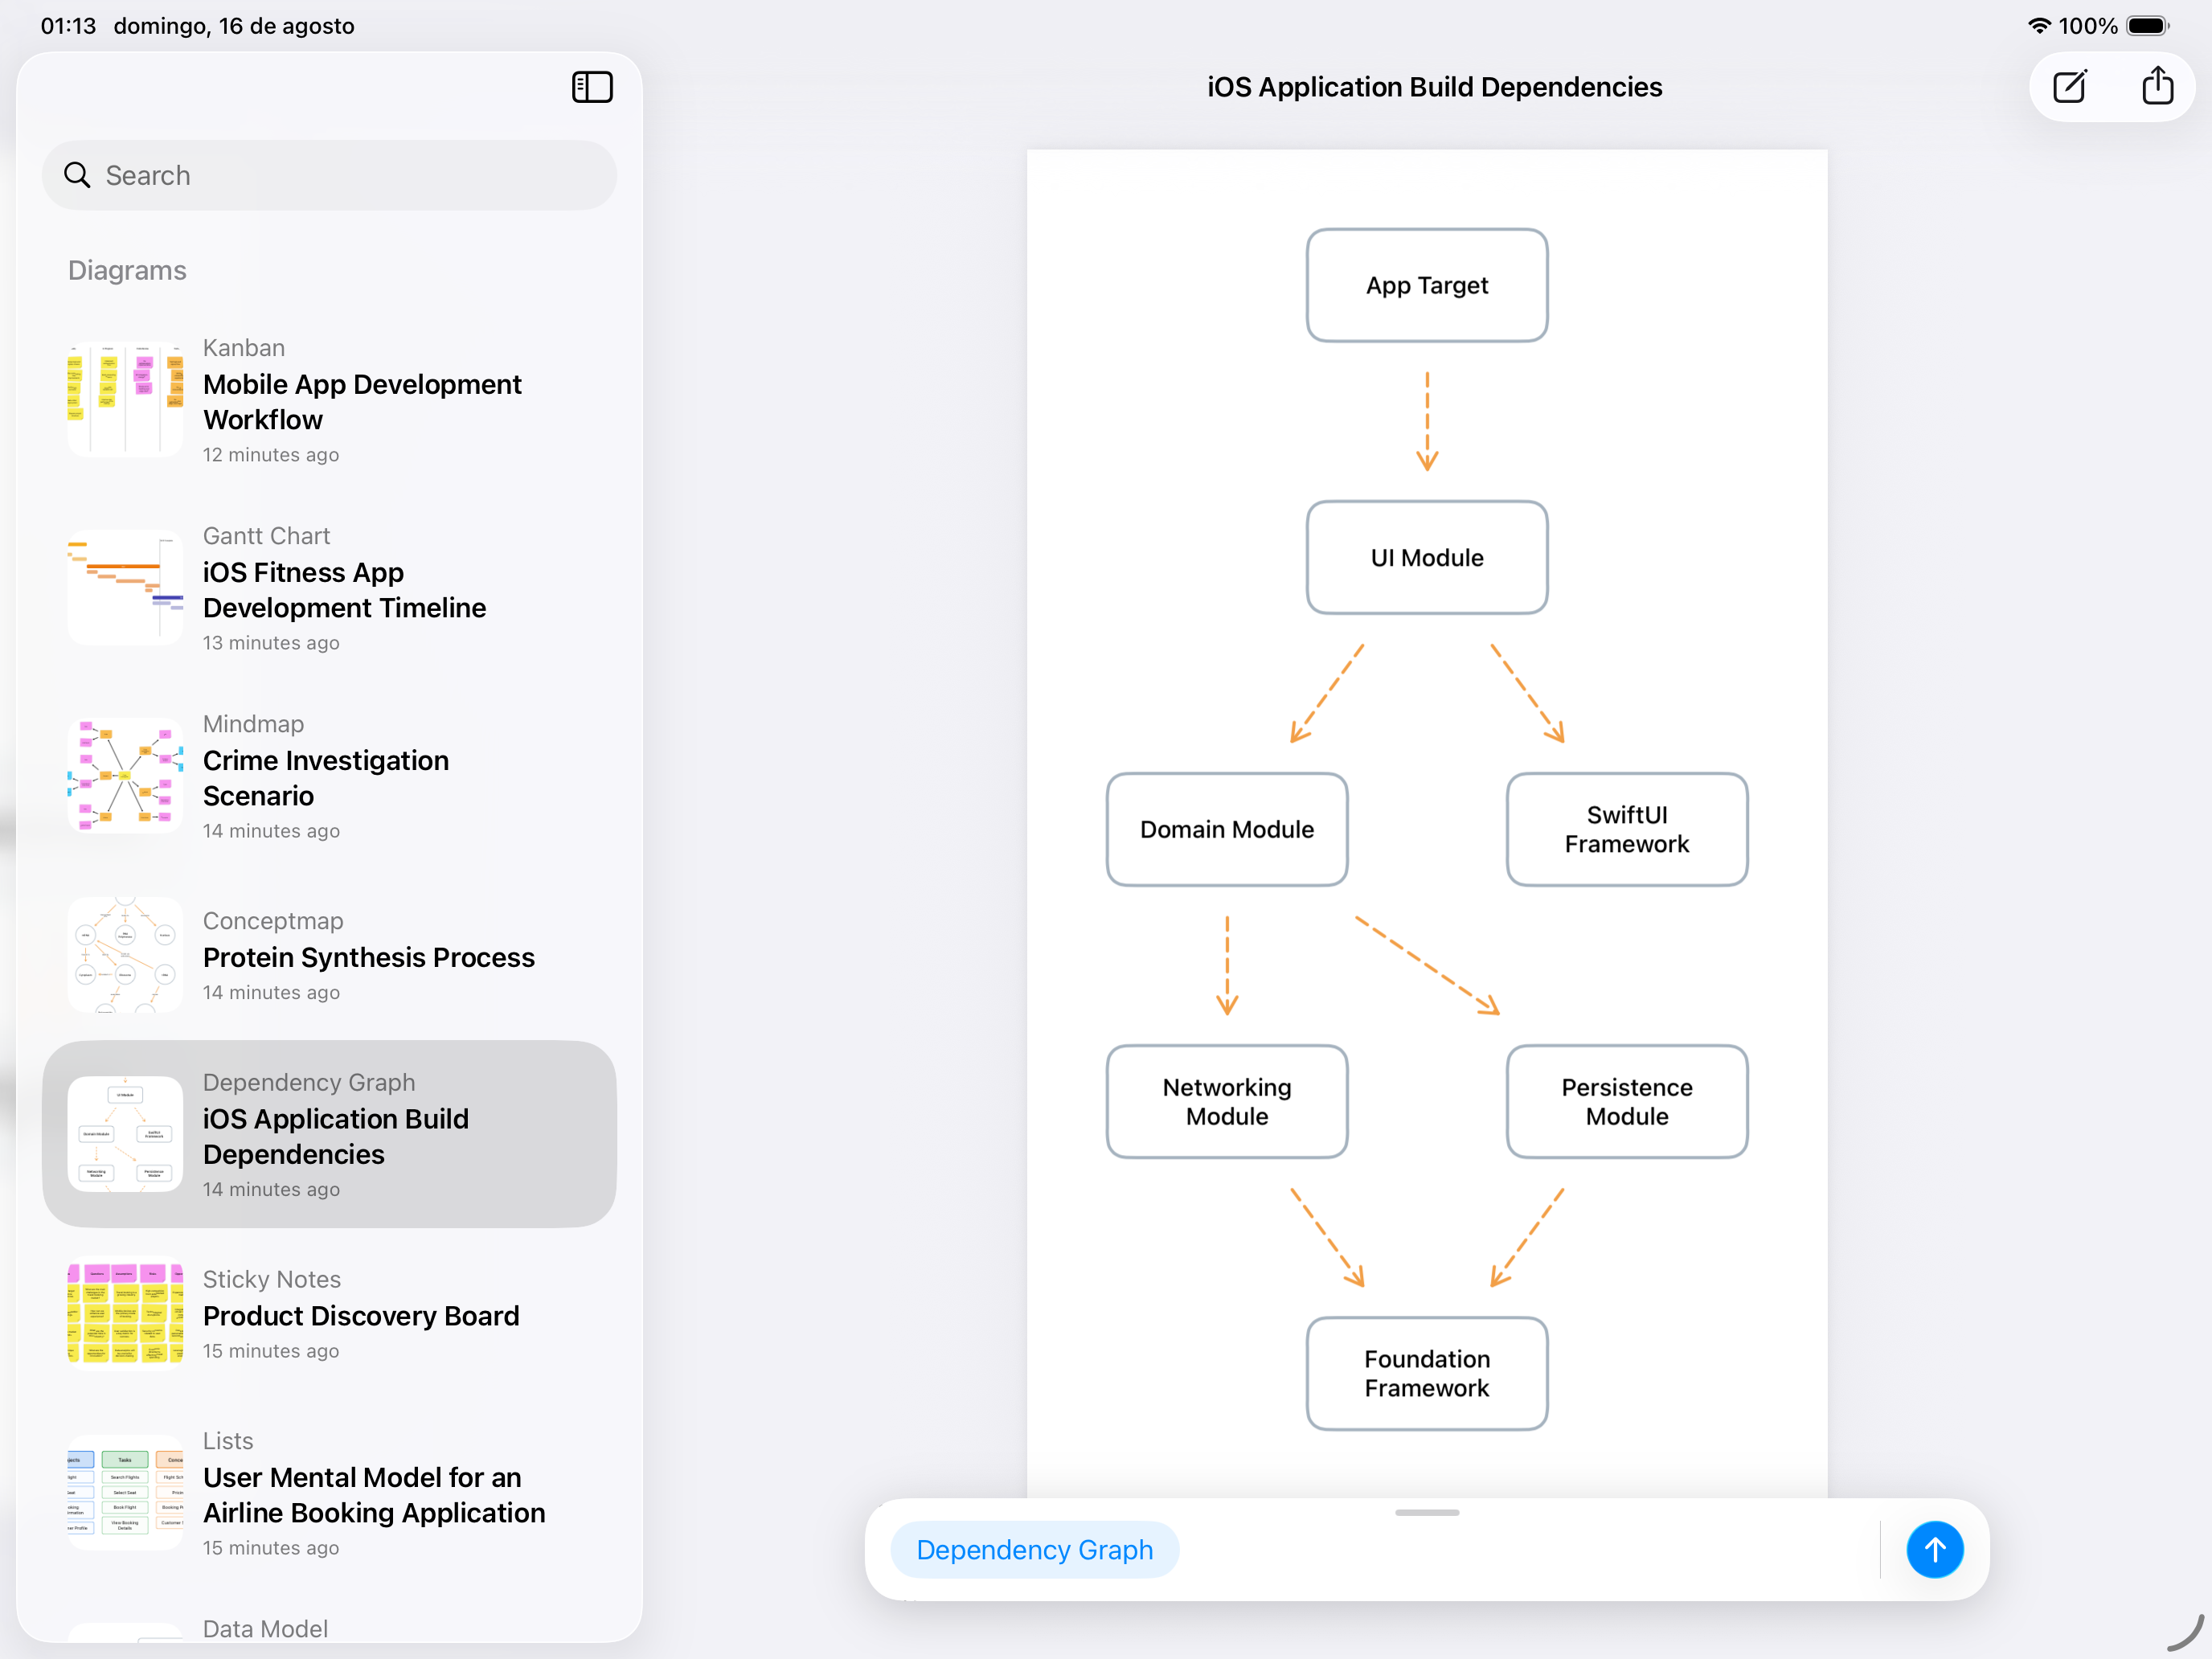The image size is (2212, 1659).
Task: Click arrow from UI Module to SwiftUI Framework
Action: pos(1527,693)
